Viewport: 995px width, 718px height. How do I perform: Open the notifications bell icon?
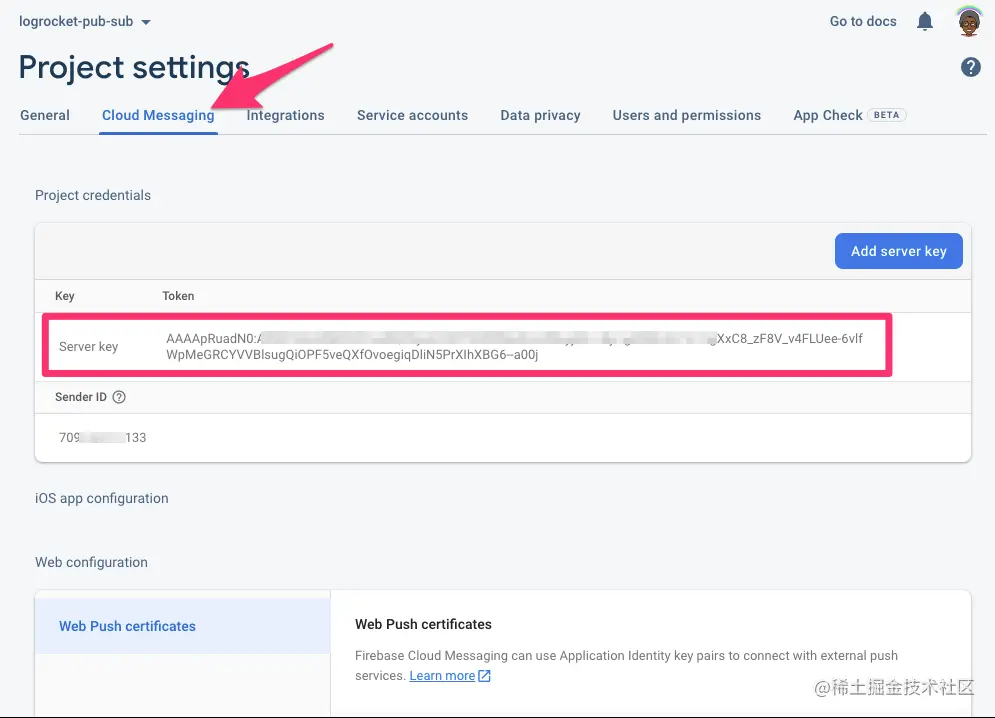(924, 21)
